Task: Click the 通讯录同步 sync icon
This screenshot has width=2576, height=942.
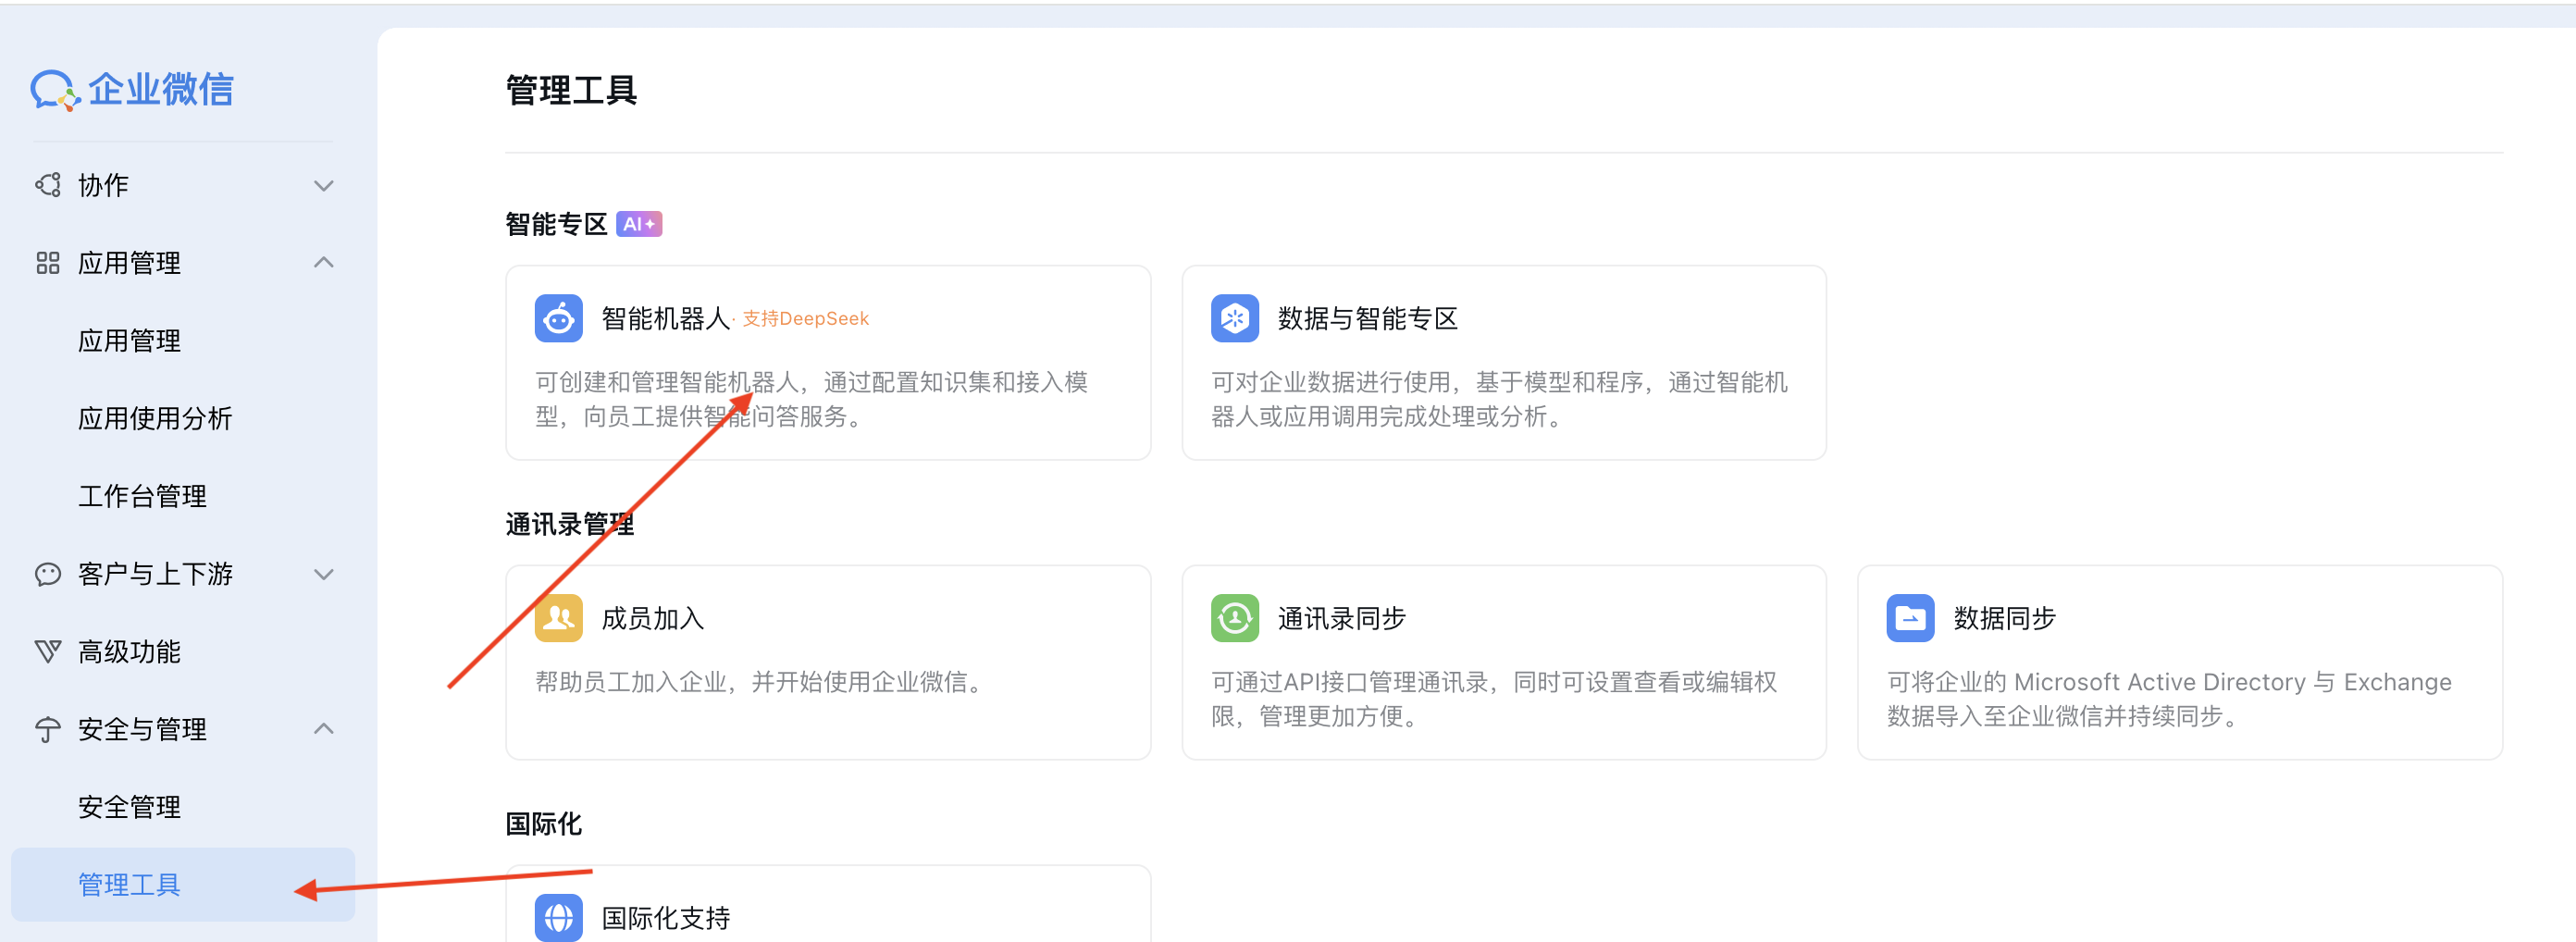Action: pyautogui.click(x=1234, y=617)
